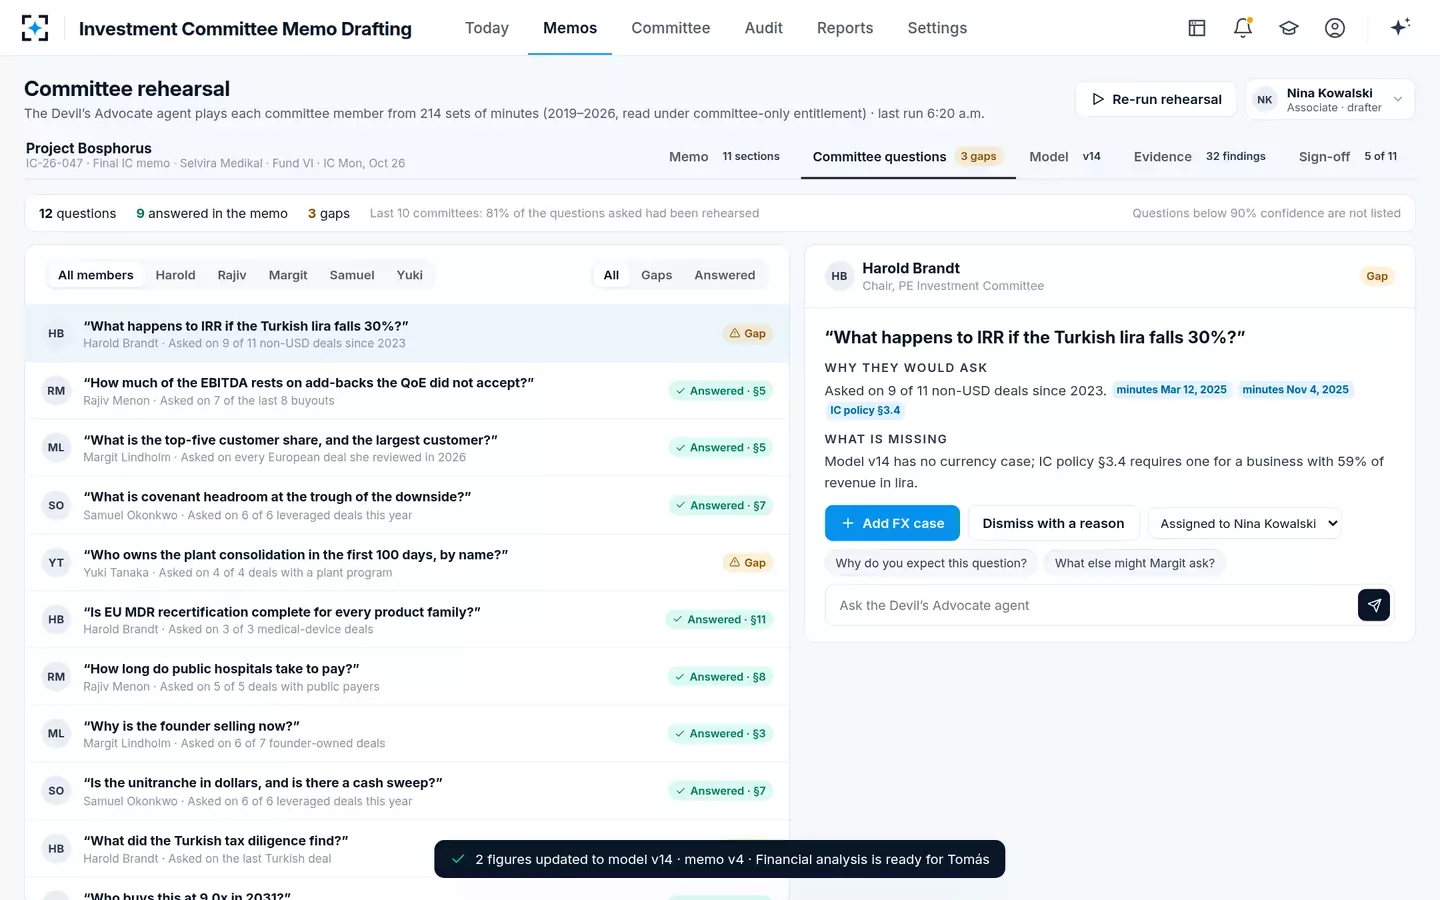The width and height of the screenshot is (1440, 900).
Task: Open the Model v14 tab
Action: [1065, 157]
